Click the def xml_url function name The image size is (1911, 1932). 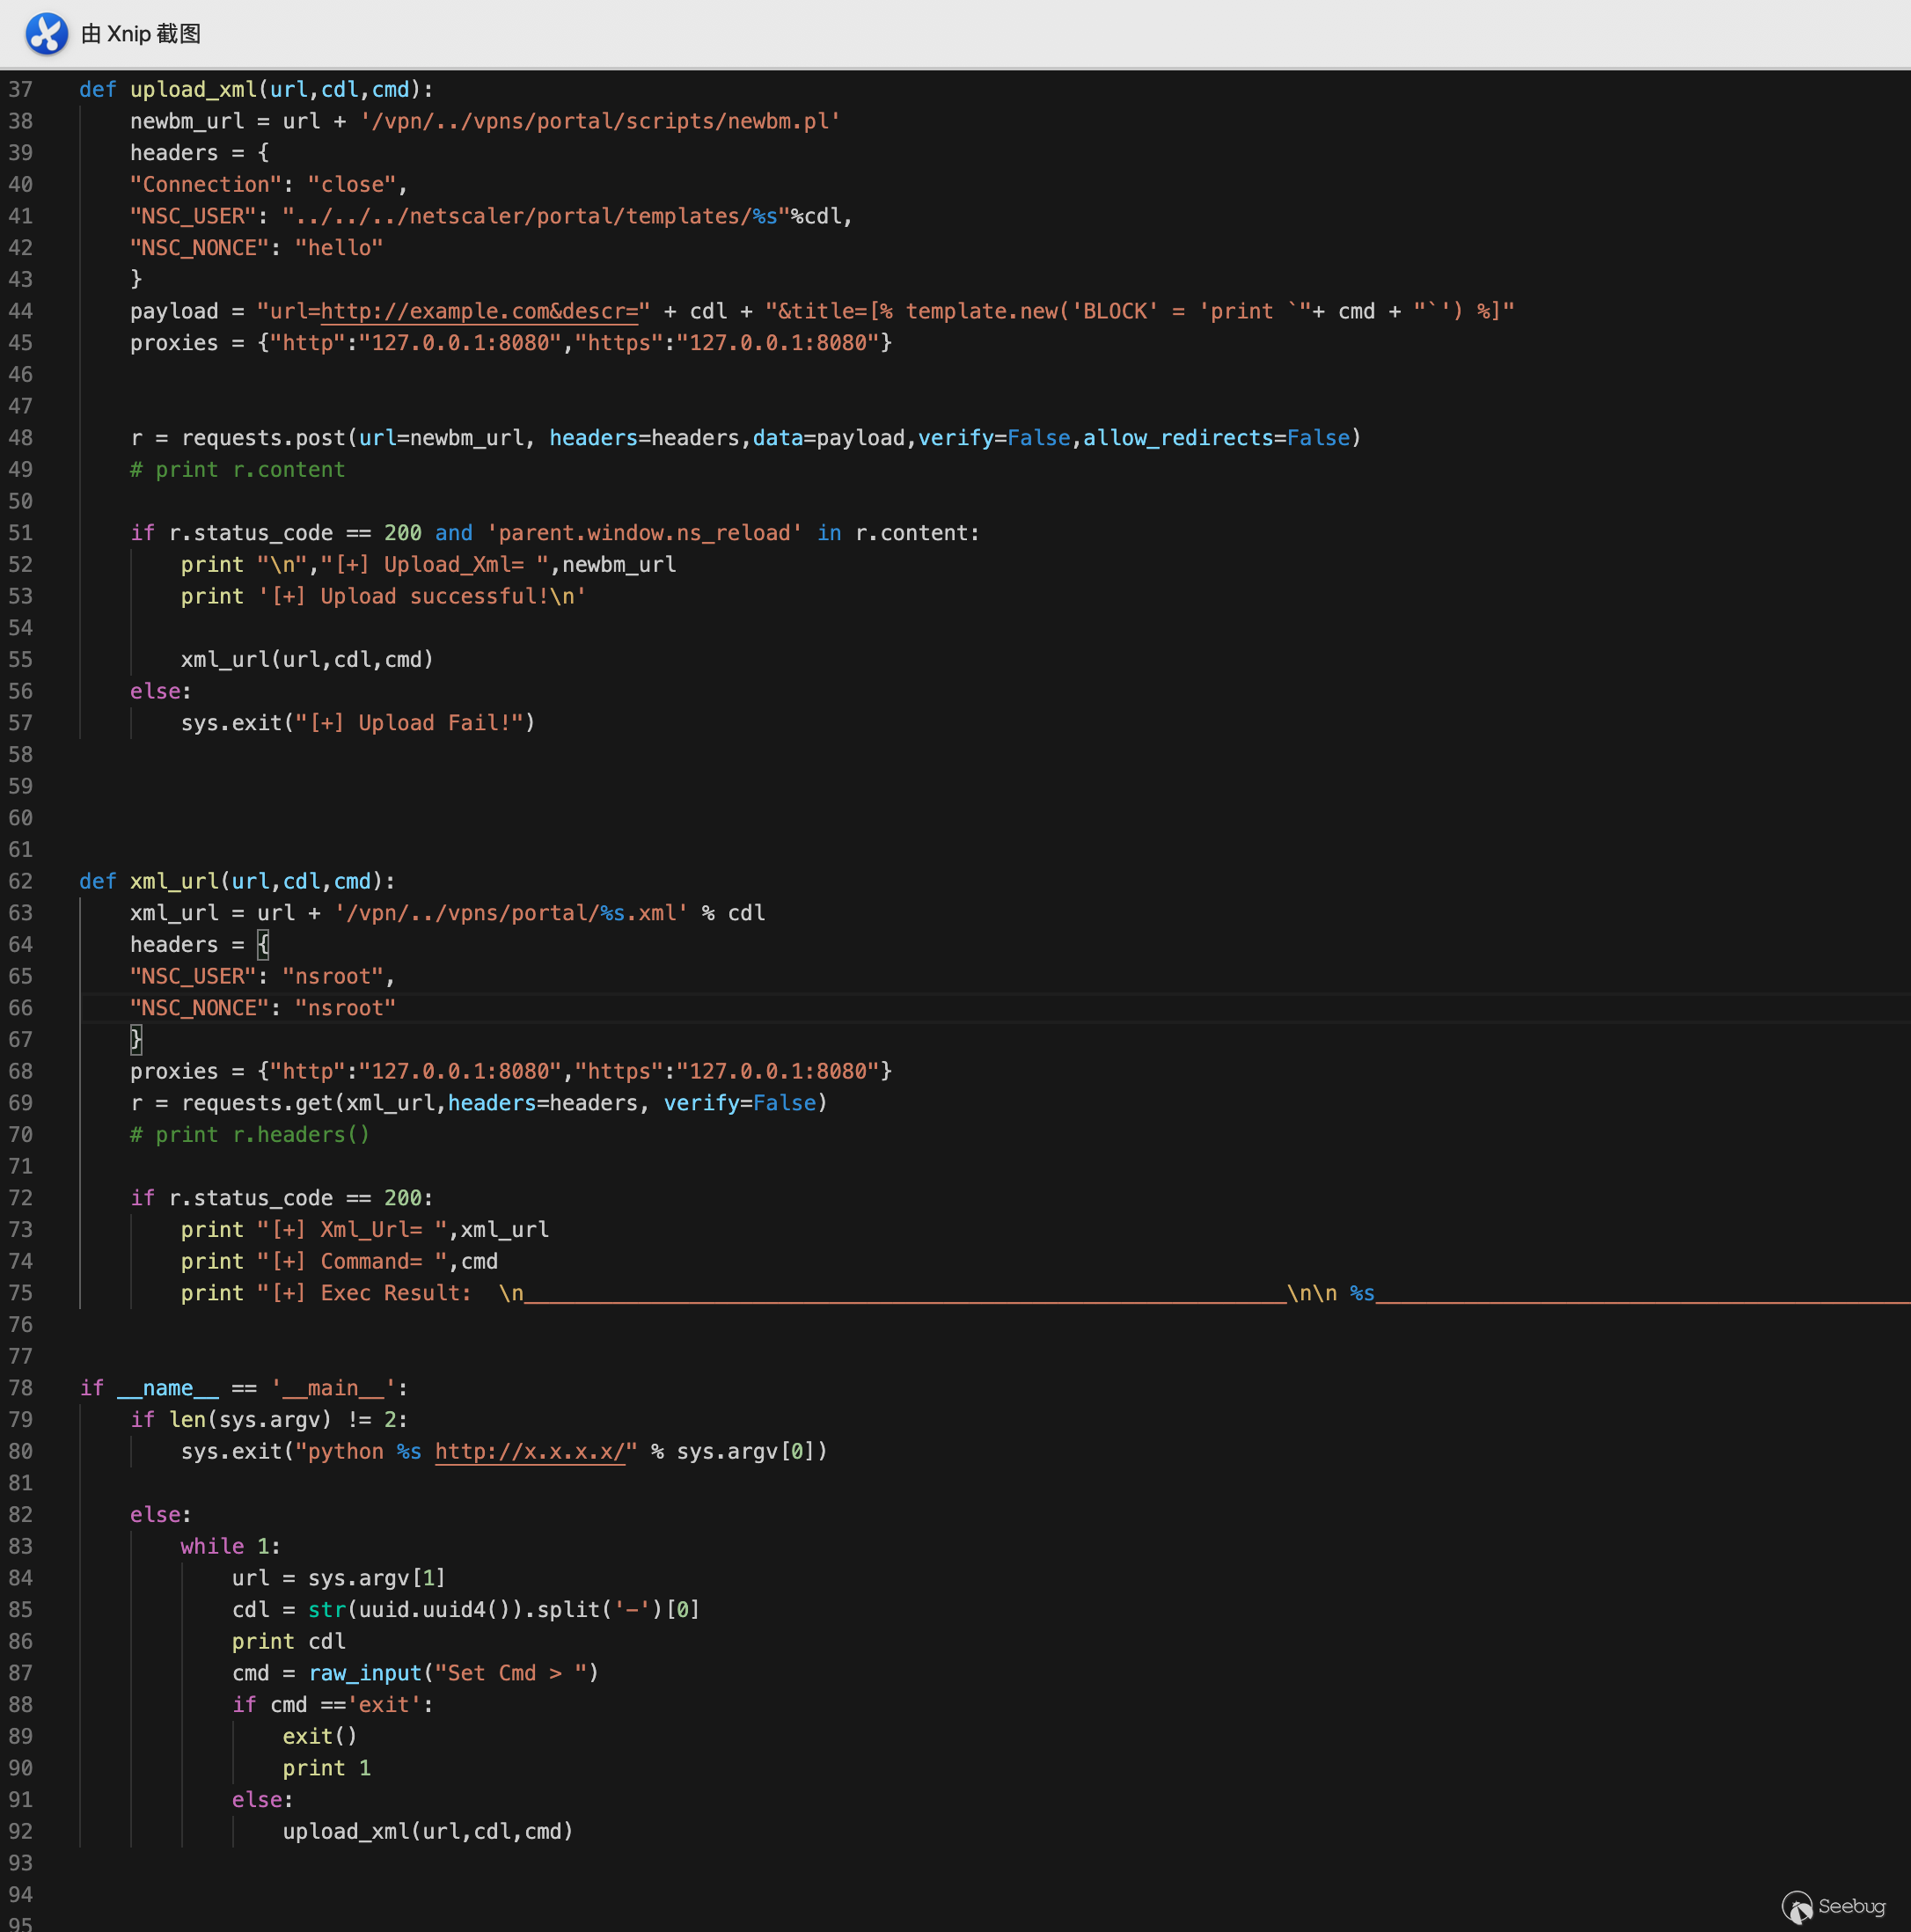[174, 881]
